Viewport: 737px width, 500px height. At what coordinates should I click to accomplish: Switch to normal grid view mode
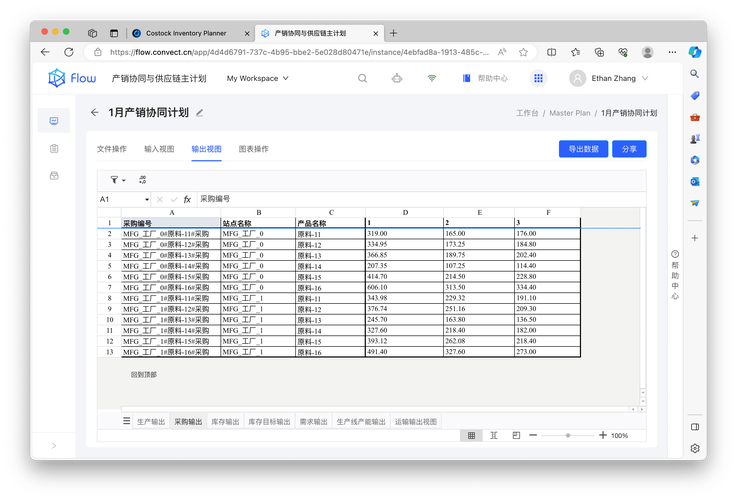coord(471,436)
